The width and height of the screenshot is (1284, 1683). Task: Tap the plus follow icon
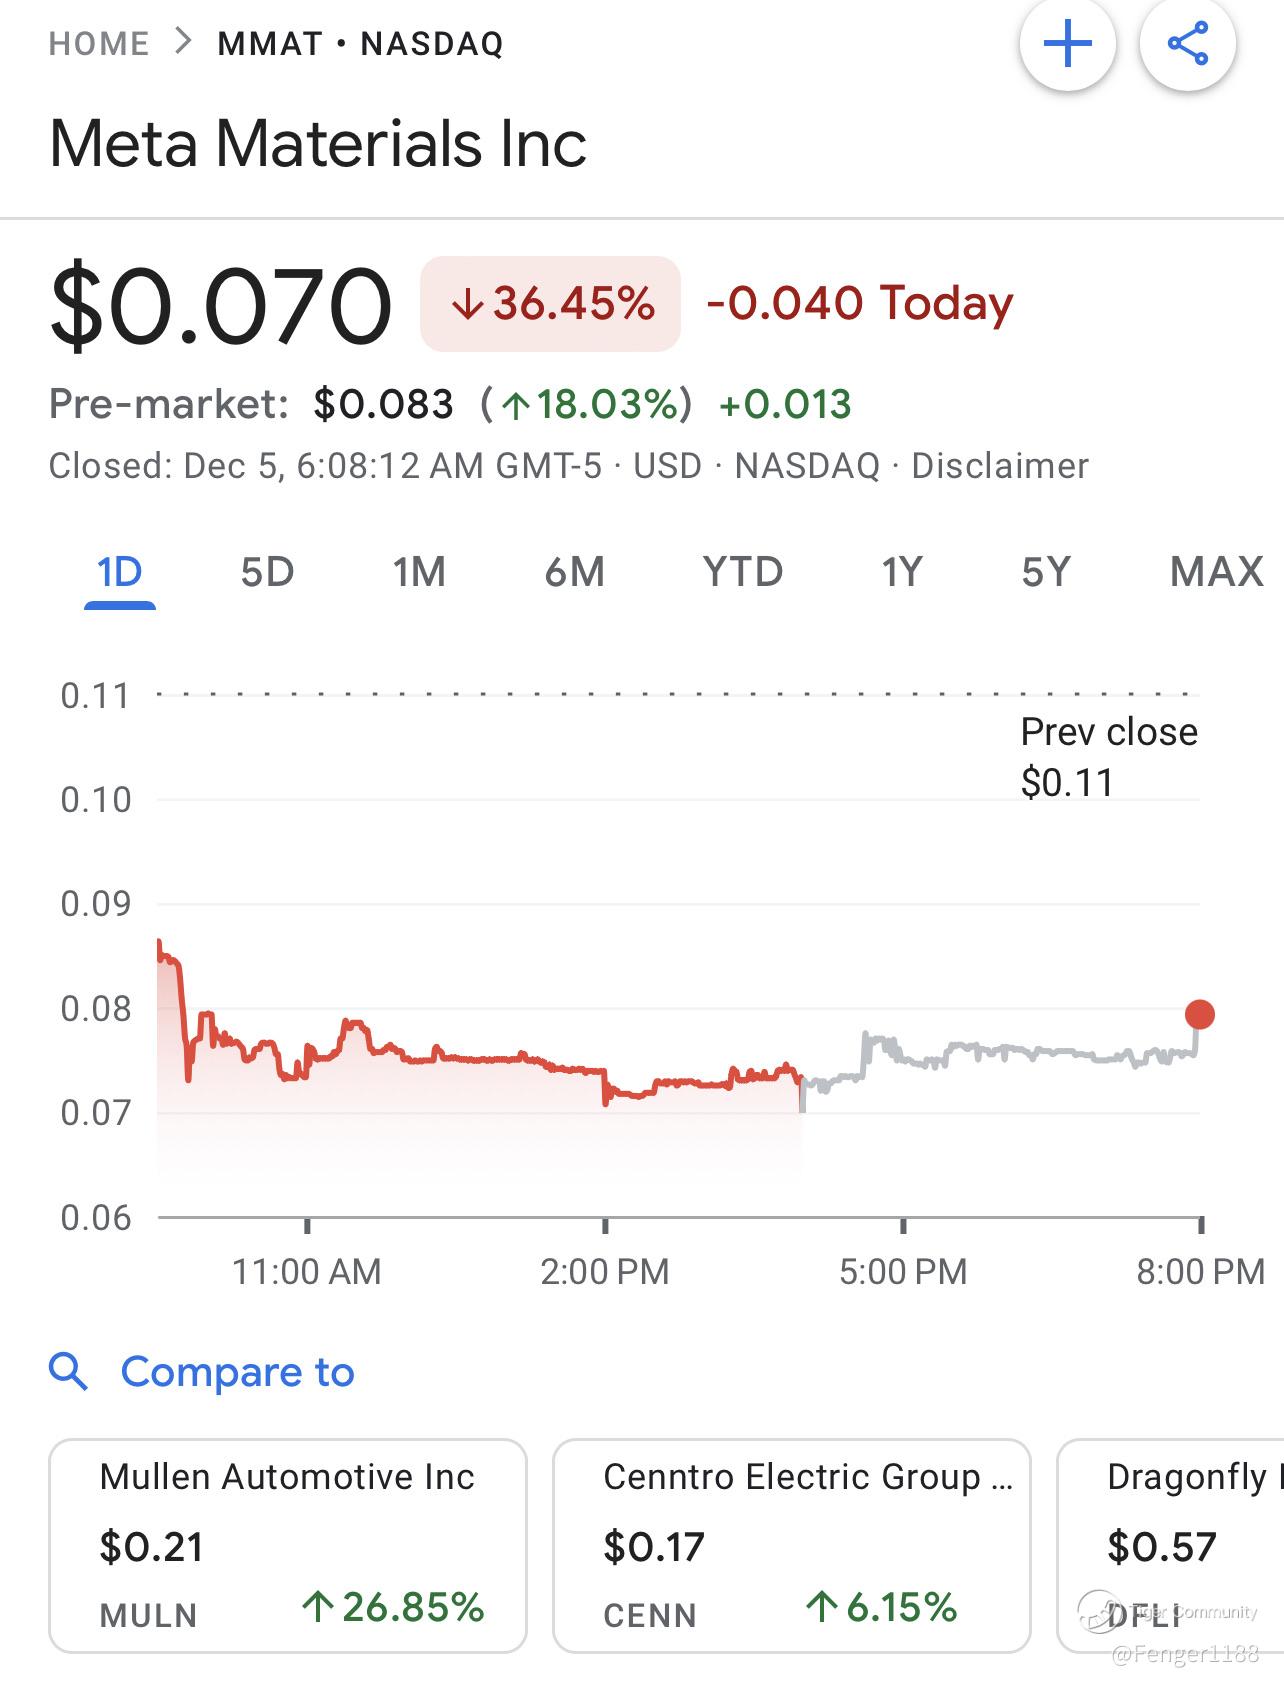(1067, 45)
